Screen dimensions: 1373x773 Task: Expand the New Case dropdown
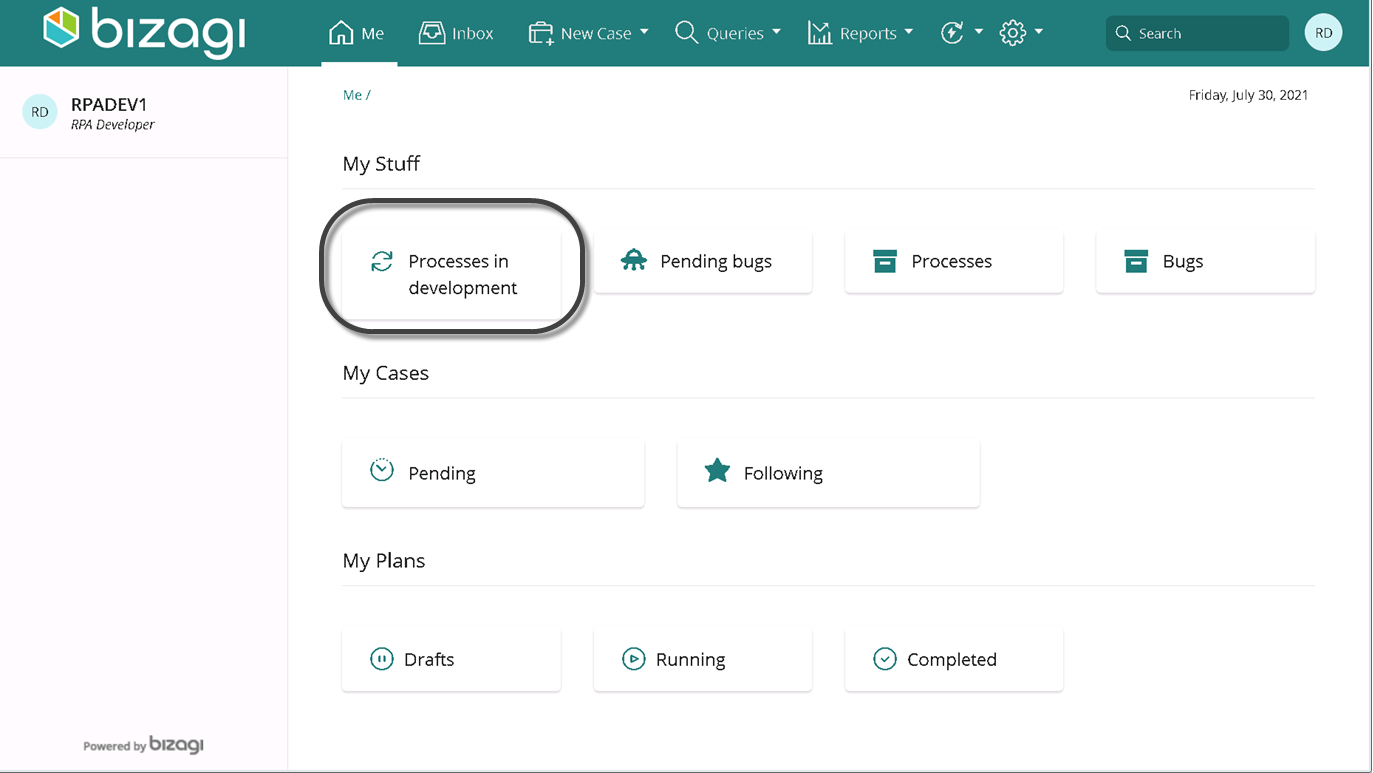(589, 33)
